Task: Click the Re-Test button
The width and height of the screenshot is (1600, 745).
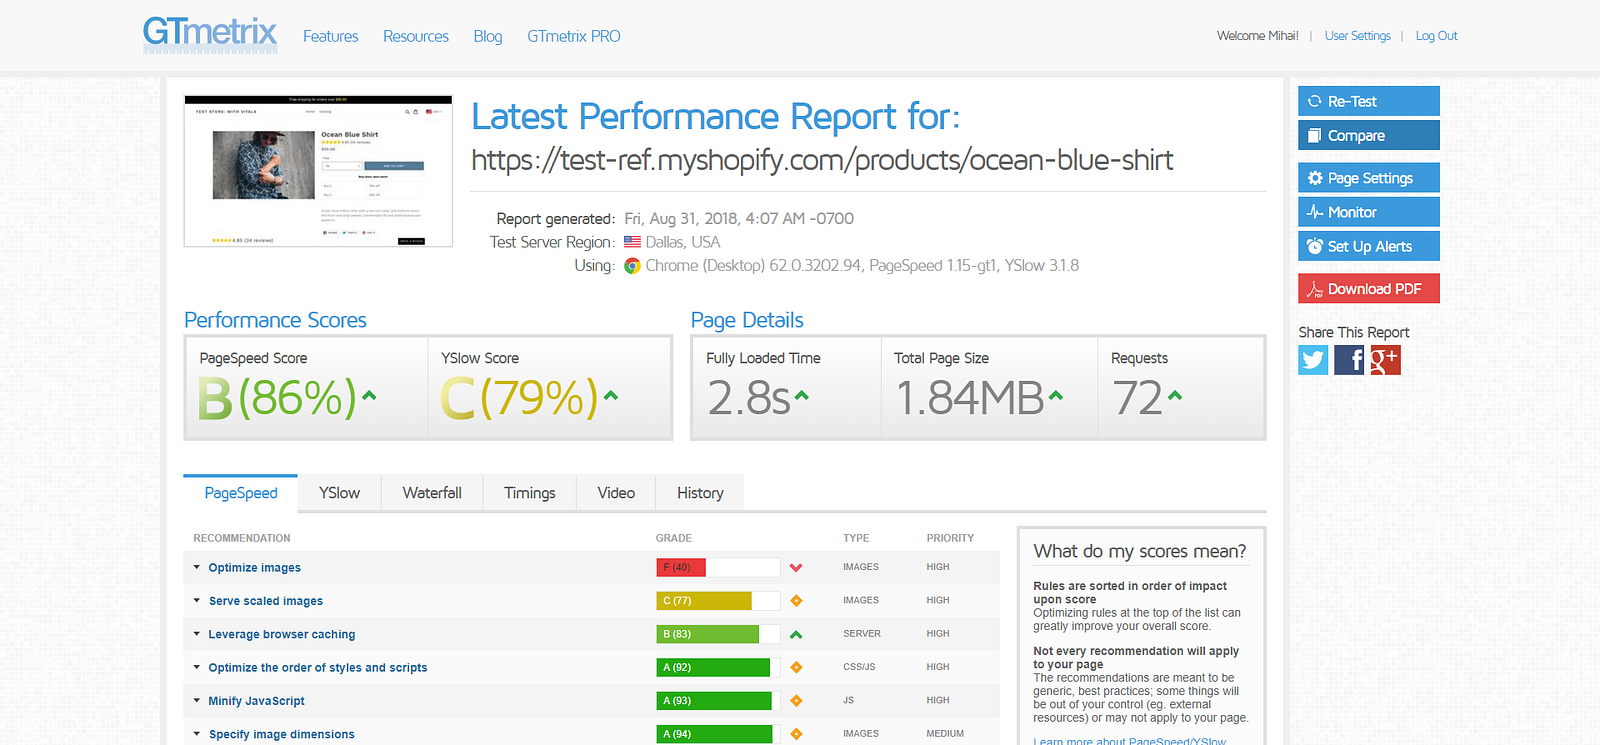Action: tap(1368, 101)
